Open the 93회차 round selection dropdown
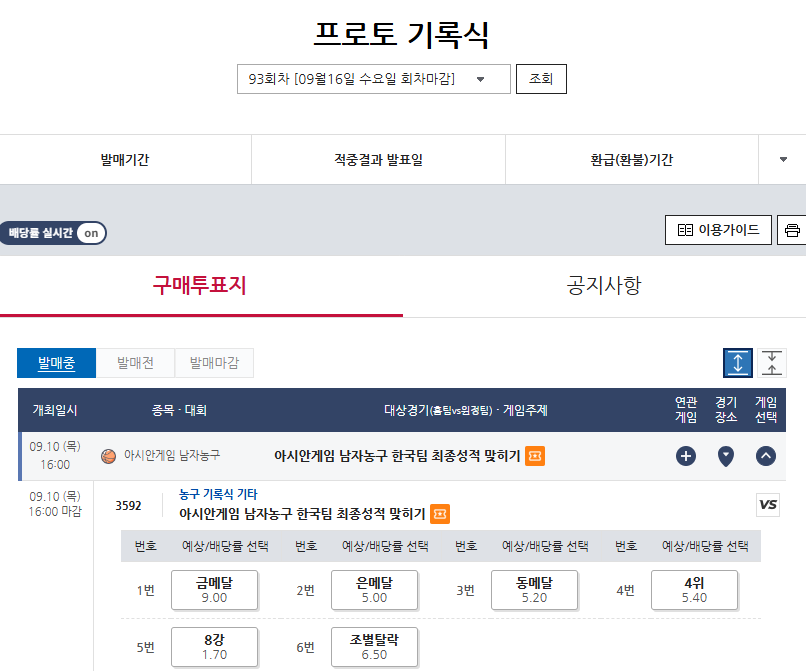 click(374, 79)
